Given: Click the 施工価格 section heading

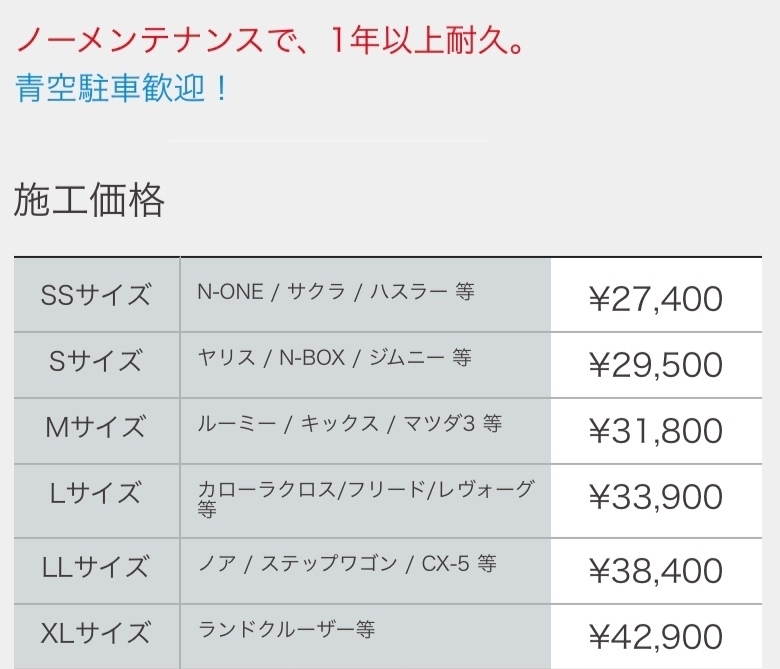Looking at the screenshot, I should (89, 201).
